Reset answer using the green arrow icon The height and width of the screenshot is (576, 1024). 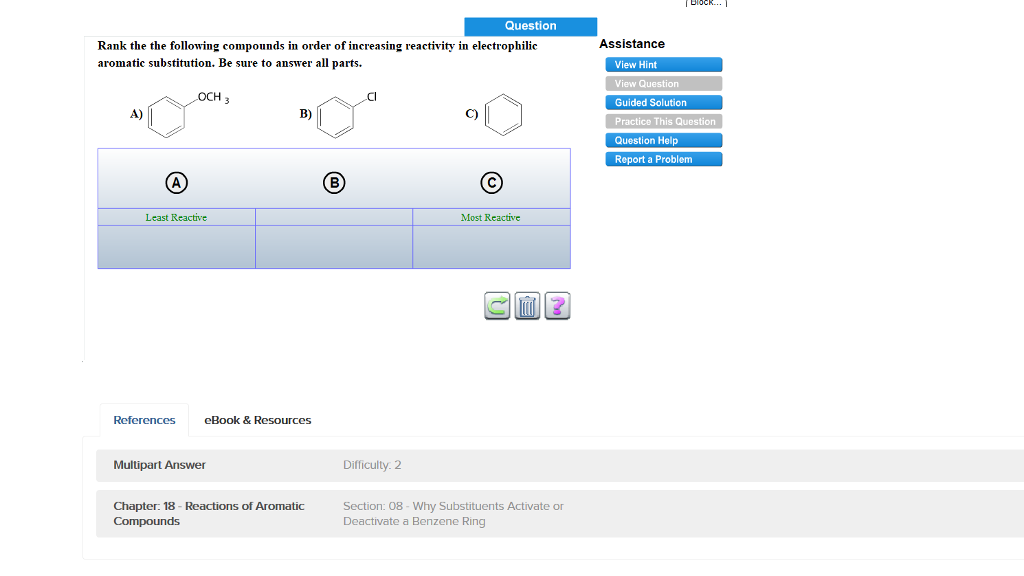point(497,306)
